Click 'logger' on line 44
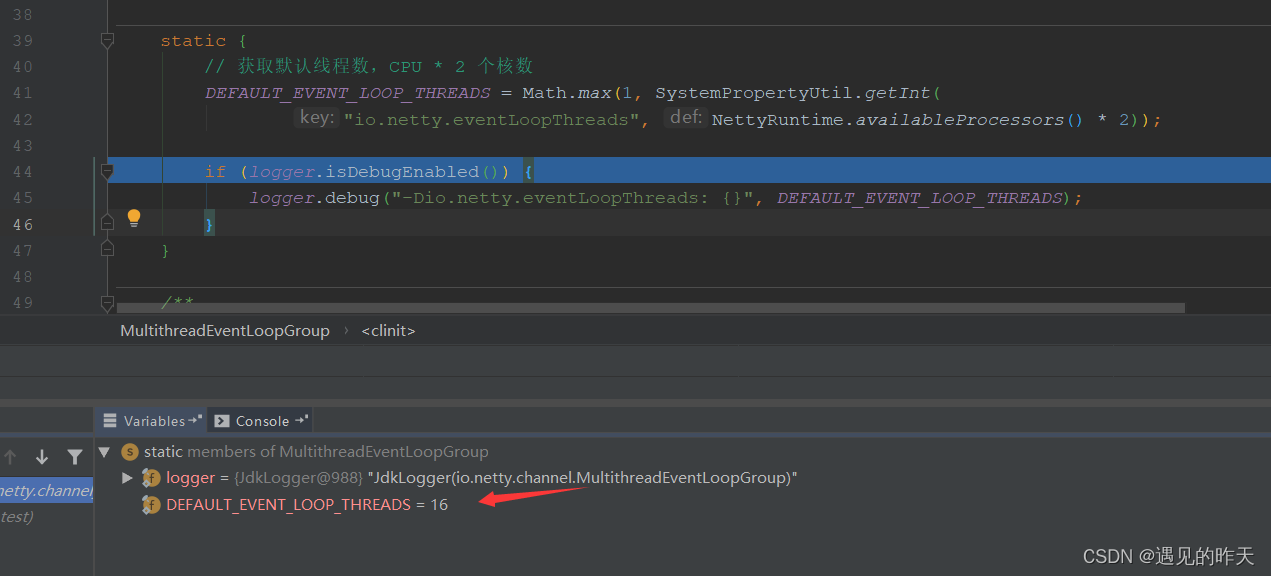1271x576 pixels. 282,172
